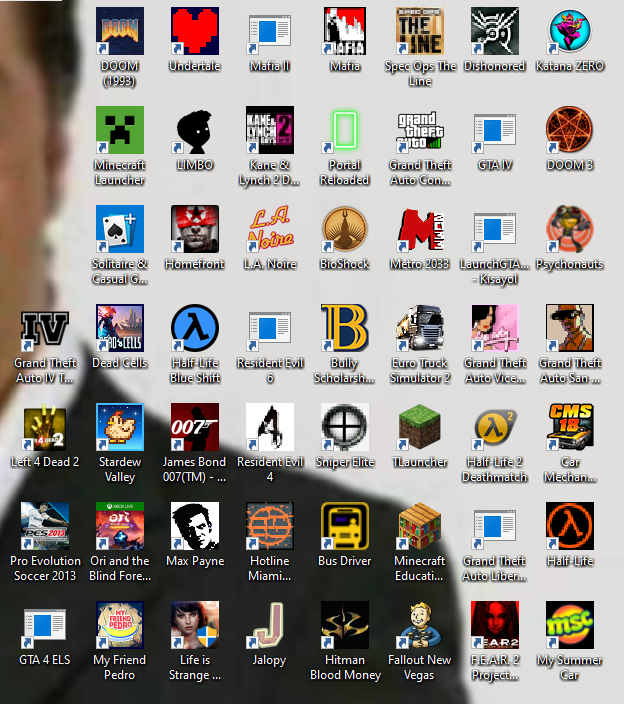624x704 pixels.
Task: Open Fallout New Vegas Vault Boy icon
Action: [420, 625]
